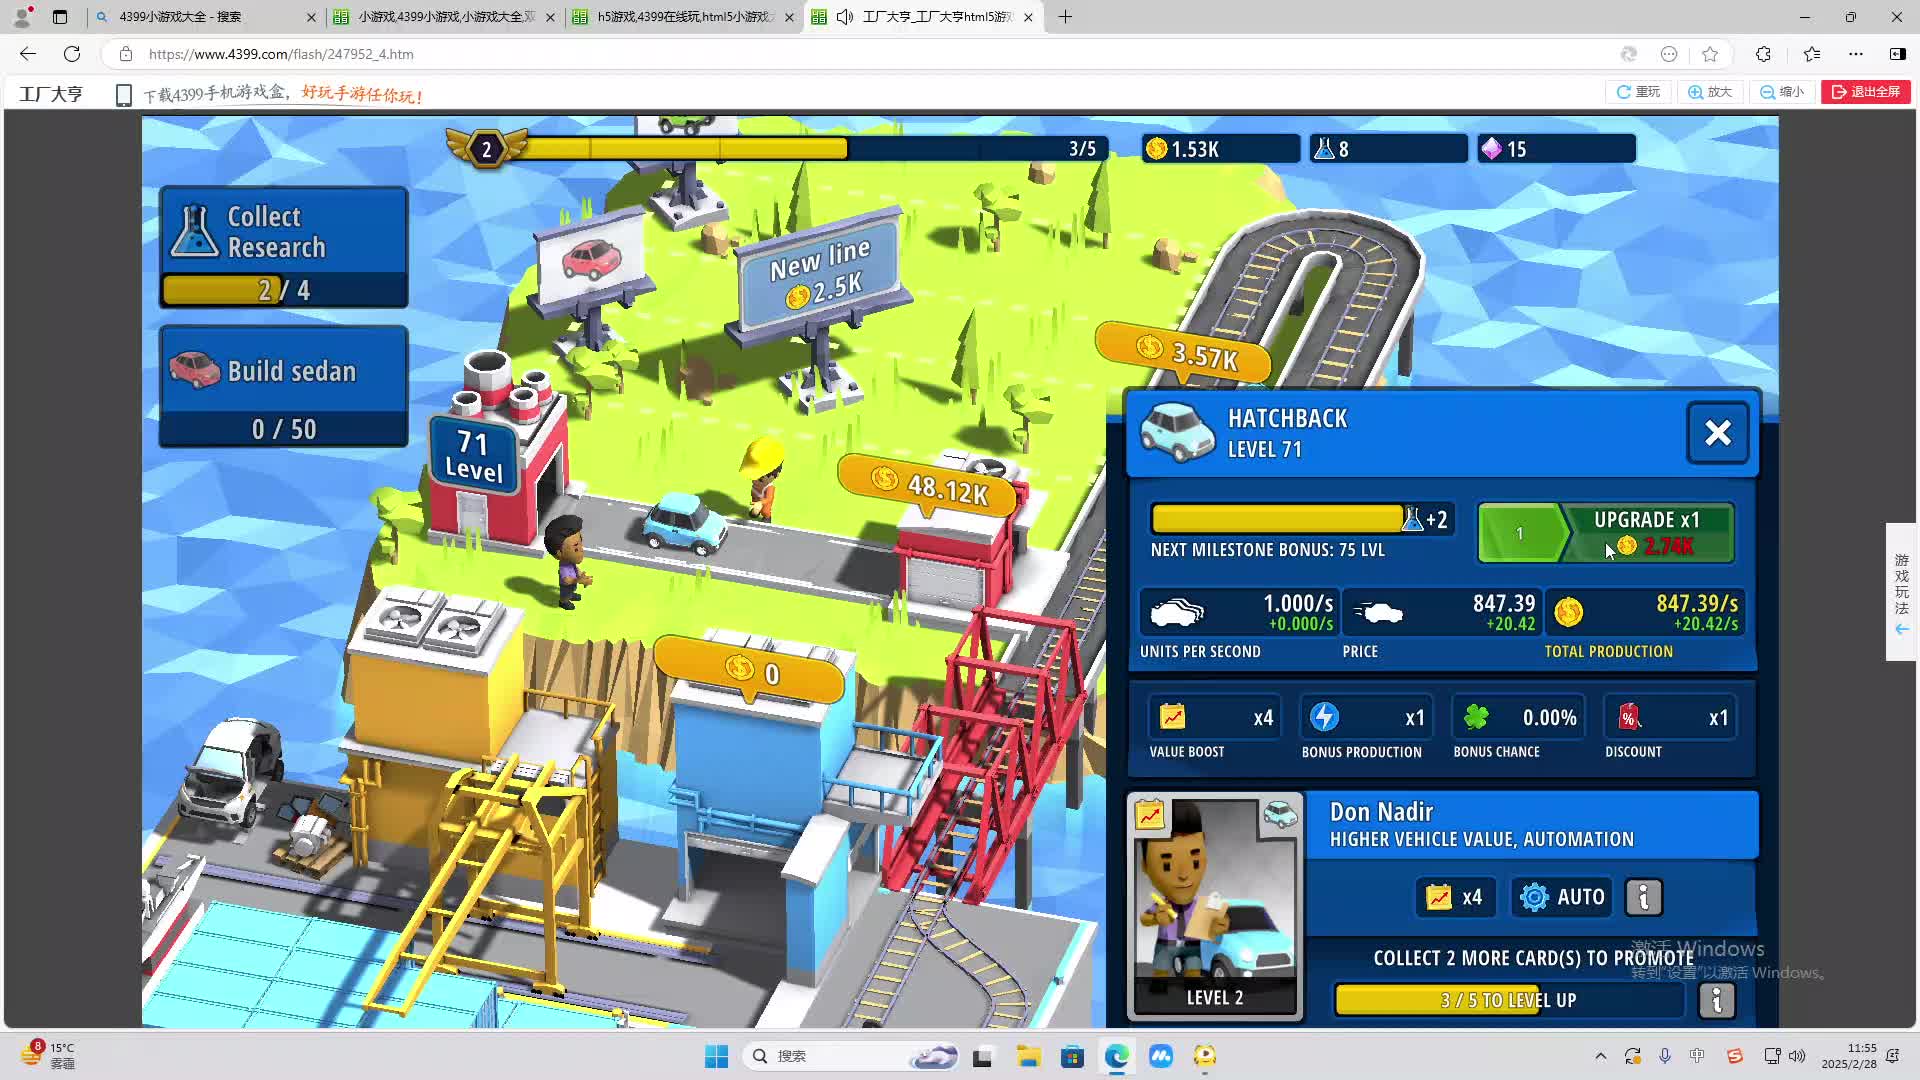
Task: Open the Collect Research quest panel
Action: [x=283, y=246]
